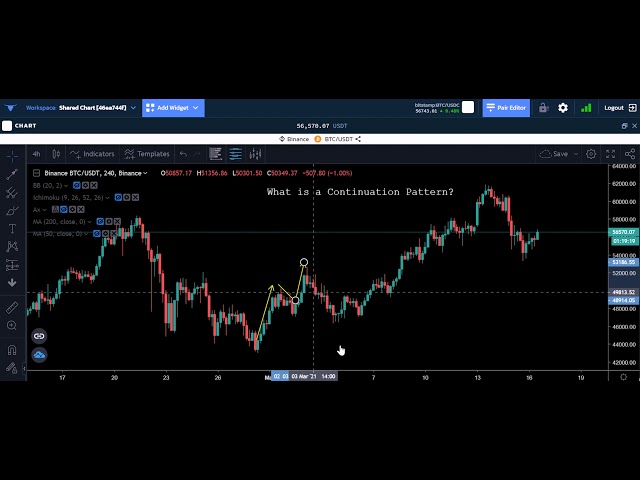Hide the MA (50, close, 0) indicator

pyautogui.click(x=97, y=234)
